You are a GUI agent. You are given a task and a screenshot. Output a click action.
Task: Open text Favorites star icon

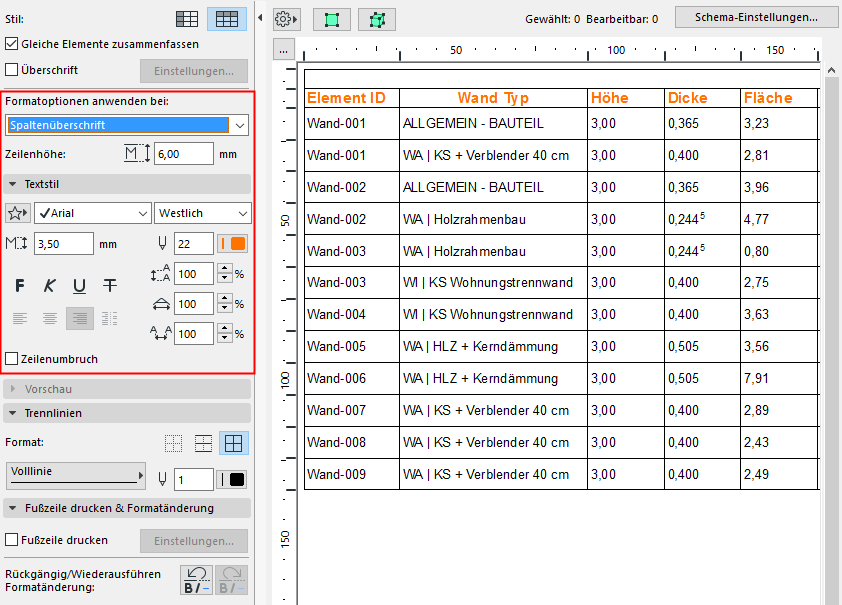17,213
